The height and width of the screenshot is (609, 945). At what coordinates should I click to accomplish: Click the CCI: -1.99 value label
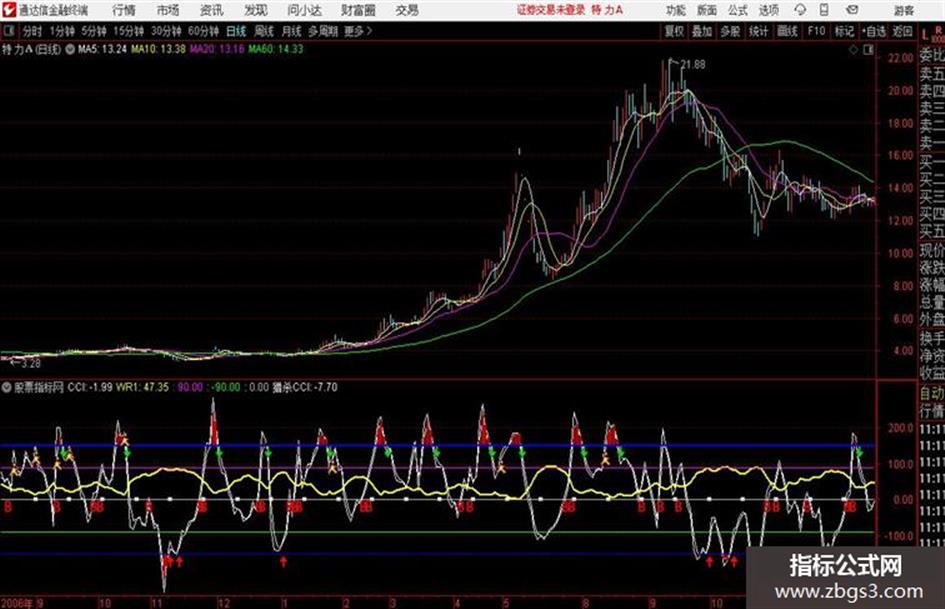[x=90, y=387]
